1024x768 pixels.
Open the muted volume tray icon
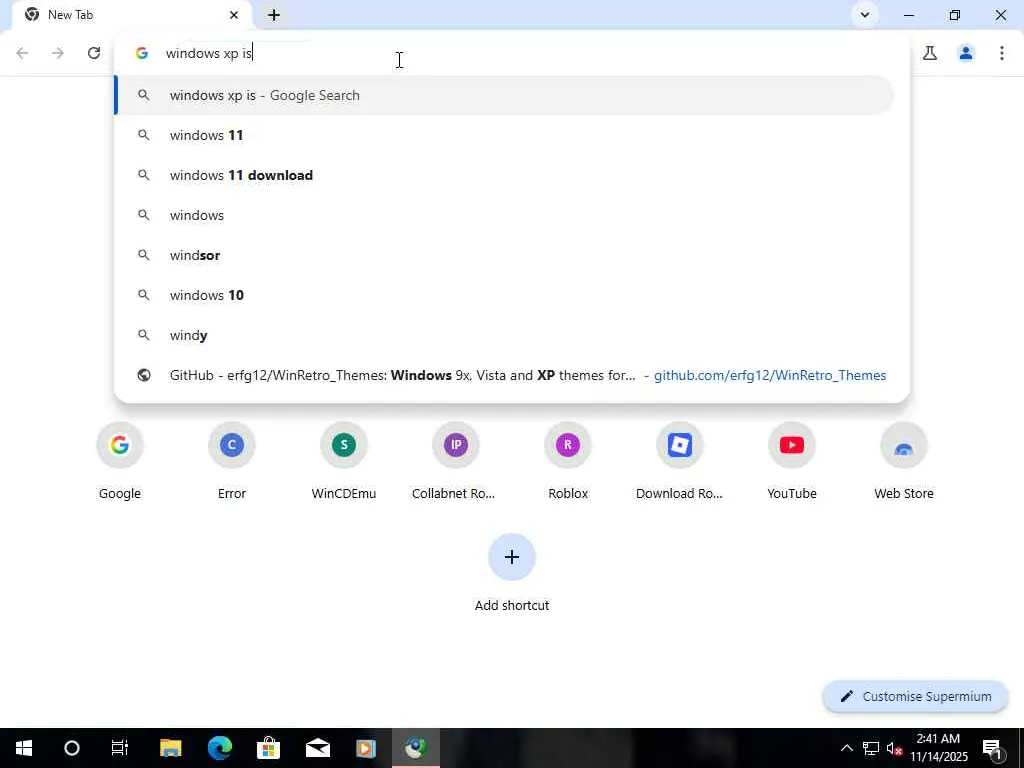pos(894,748)
